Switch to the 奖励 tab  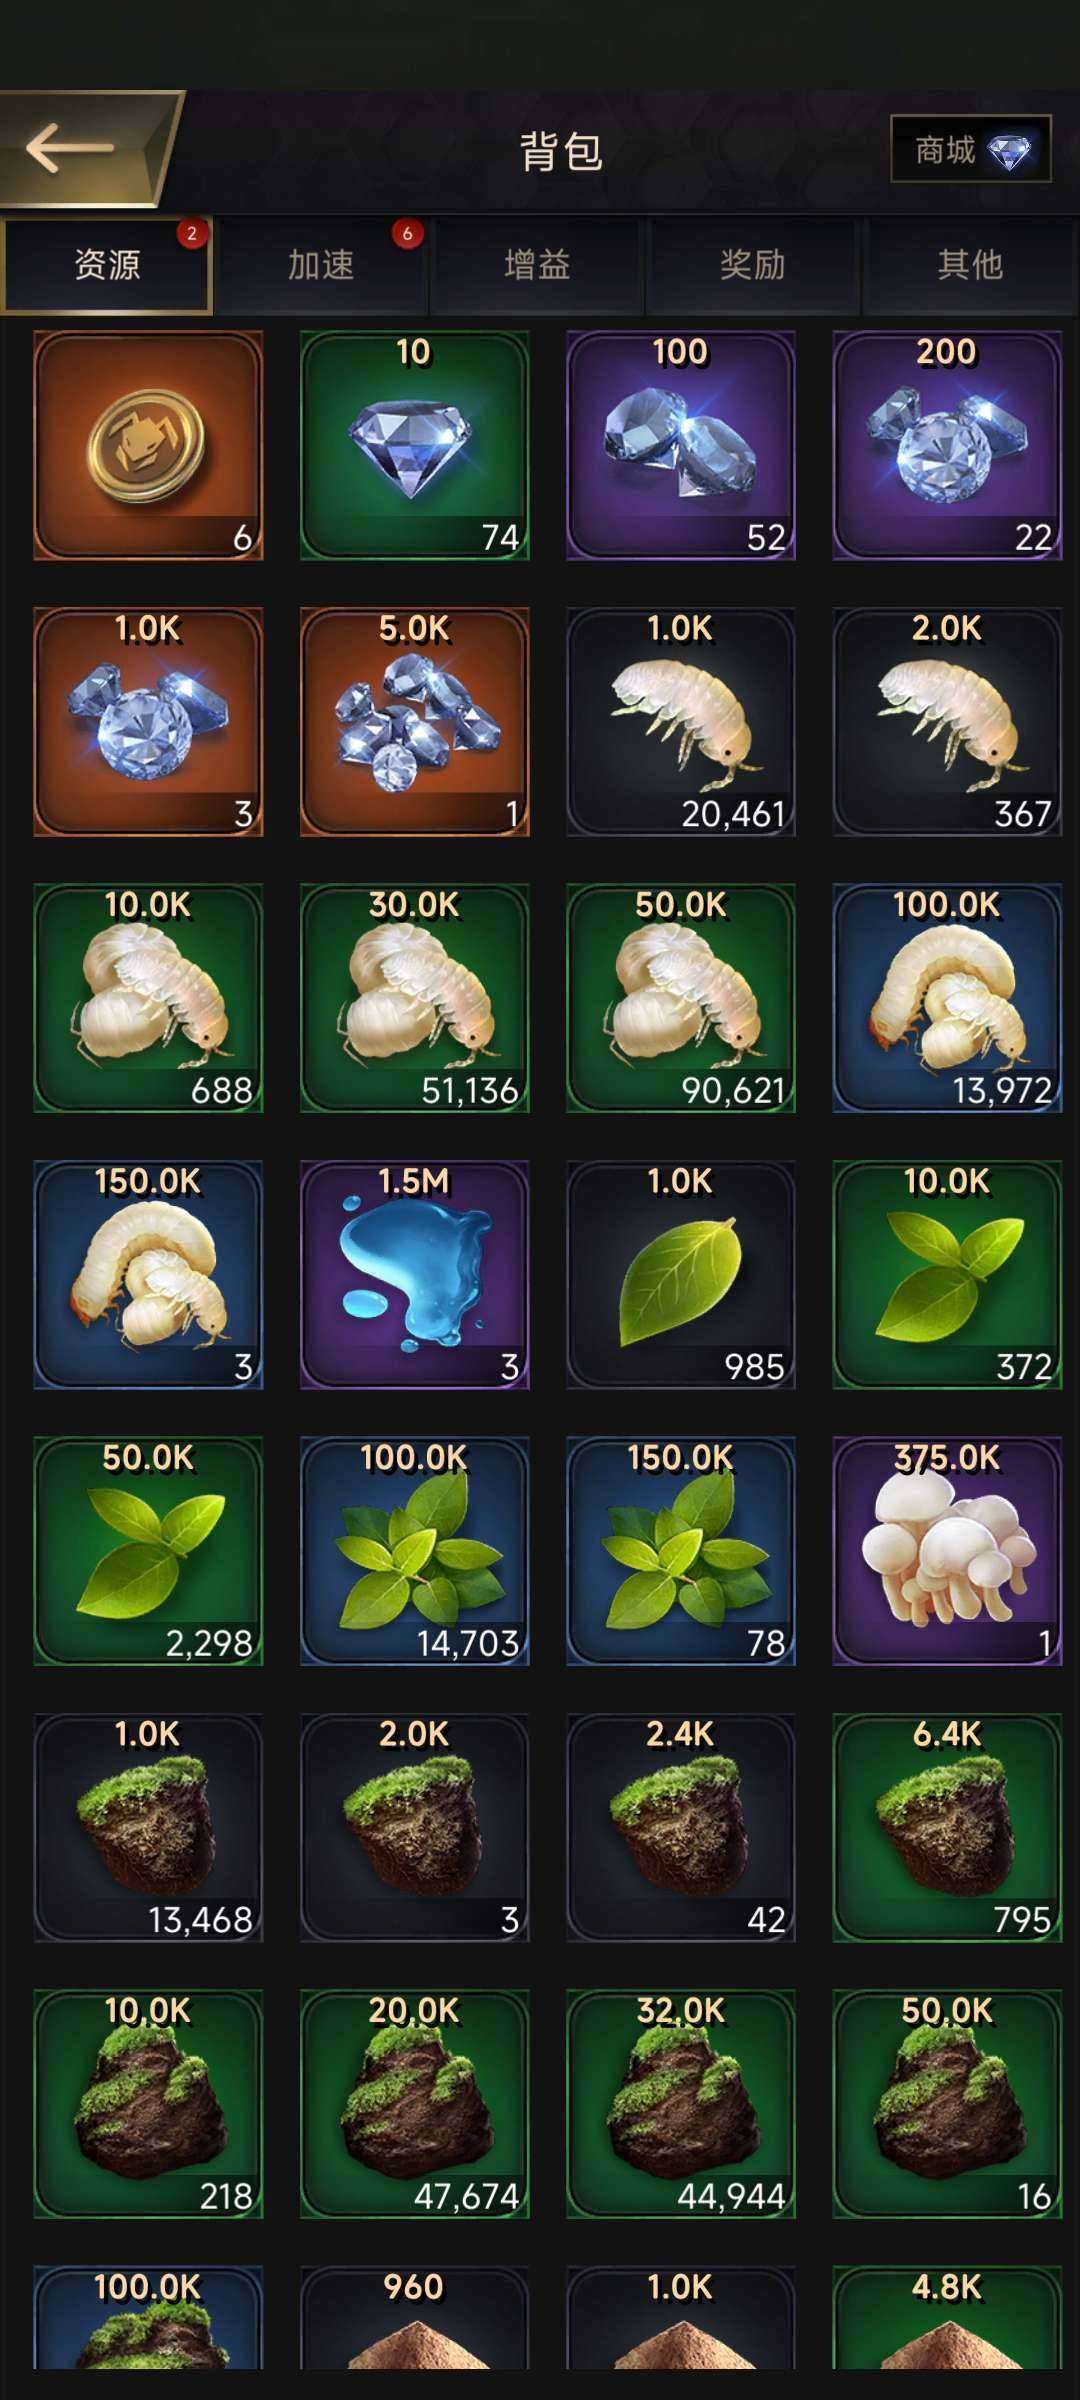pyautogui.click(x=753, y=265)
